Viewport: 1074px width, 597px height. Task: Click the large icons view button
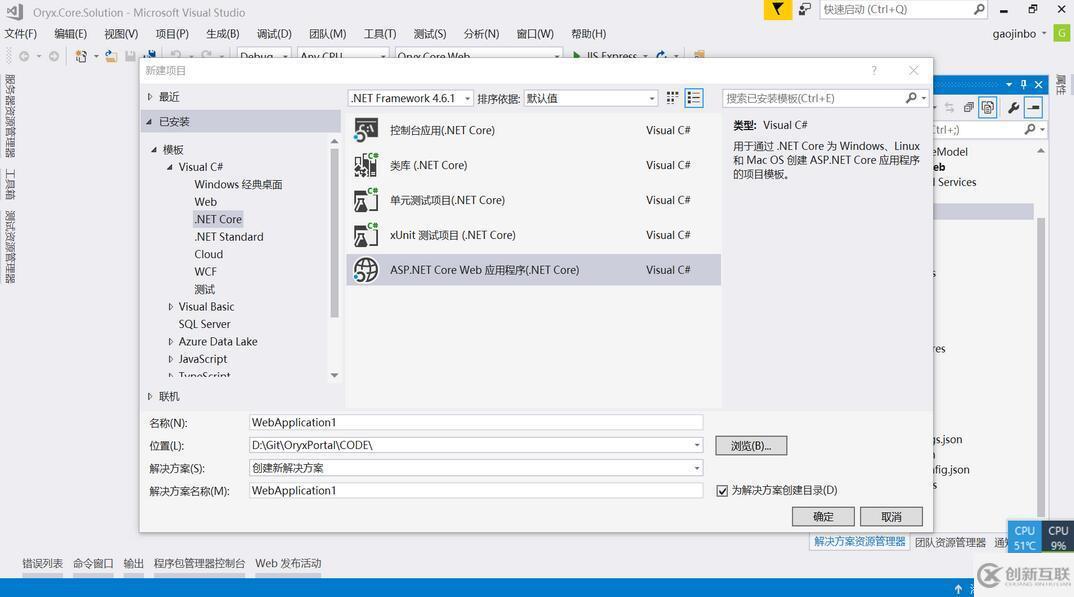point(672,97)
